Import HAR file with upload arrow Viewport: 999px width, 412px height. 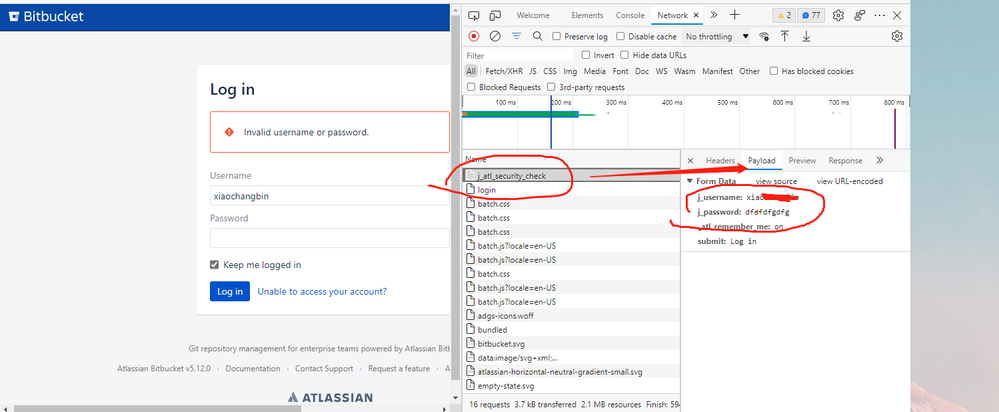tap(785, 36)
